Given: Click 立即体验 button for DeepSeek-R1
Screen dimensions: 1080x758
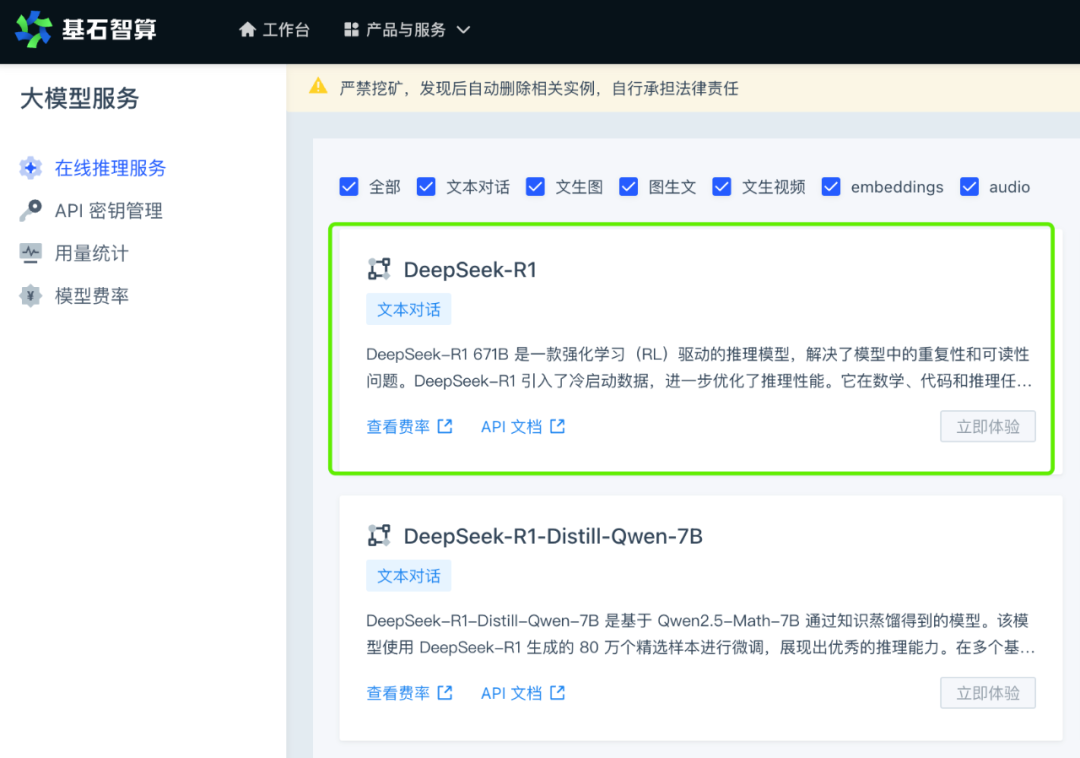Looking at the screenshot, I should click(988, 426).
